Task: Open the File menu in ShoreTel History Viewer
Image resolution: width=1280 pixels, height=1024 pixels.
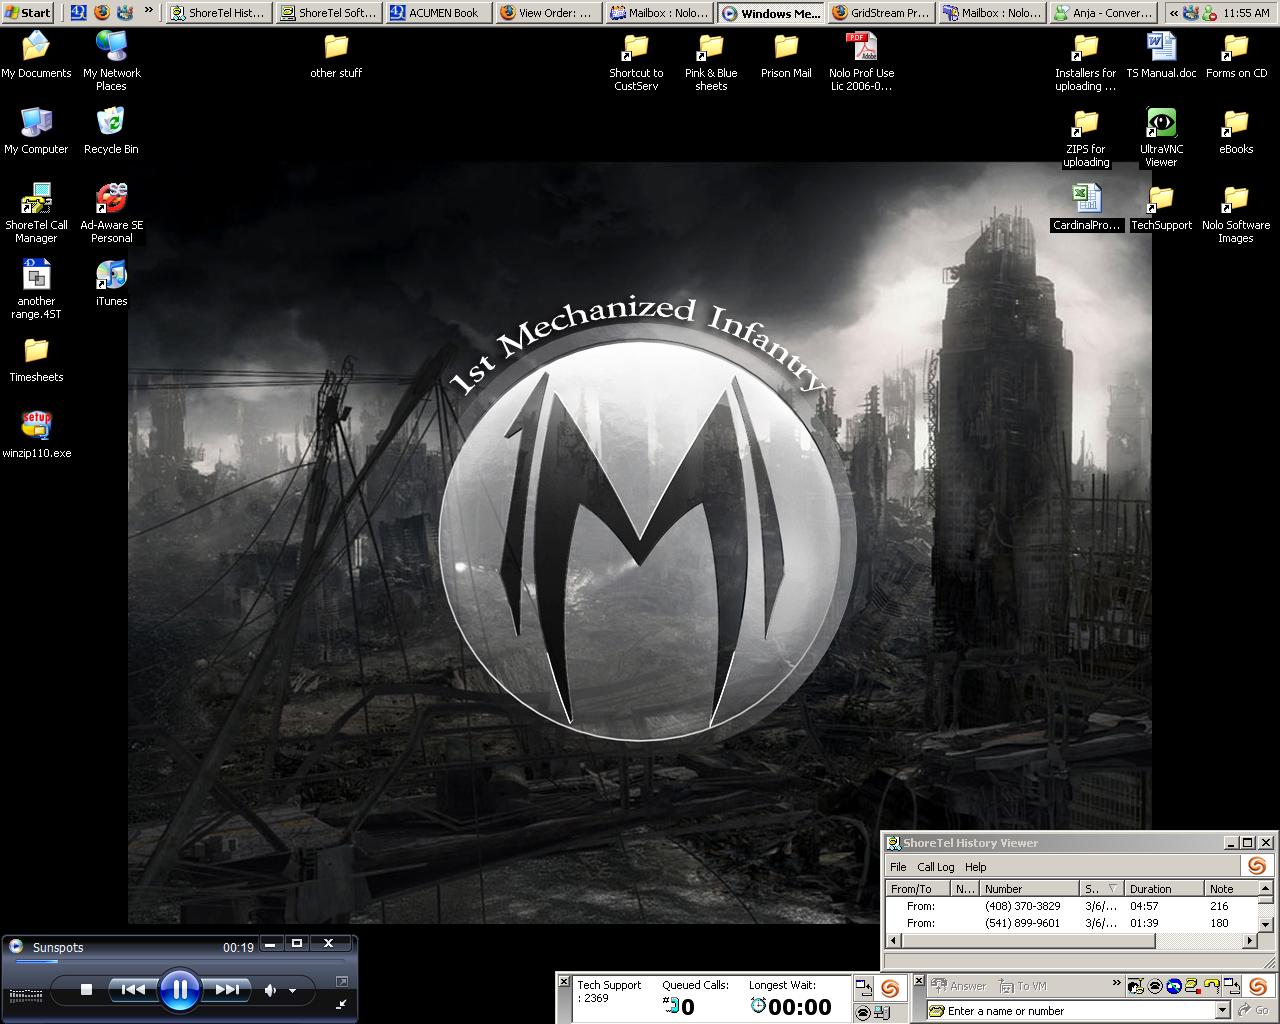Action: (x=897, y=867)
